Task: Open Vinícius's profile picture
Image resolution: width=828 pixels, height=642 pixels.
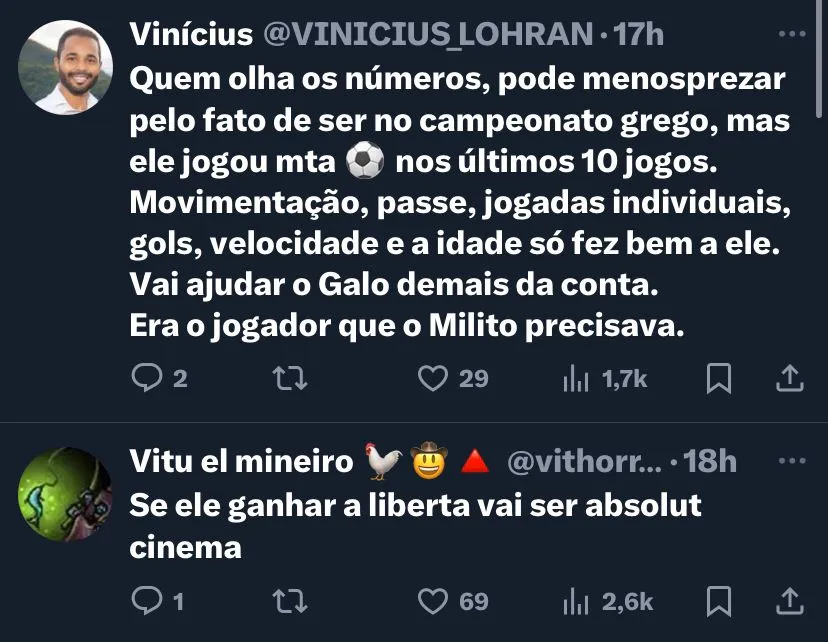Action: pos(65,67)
